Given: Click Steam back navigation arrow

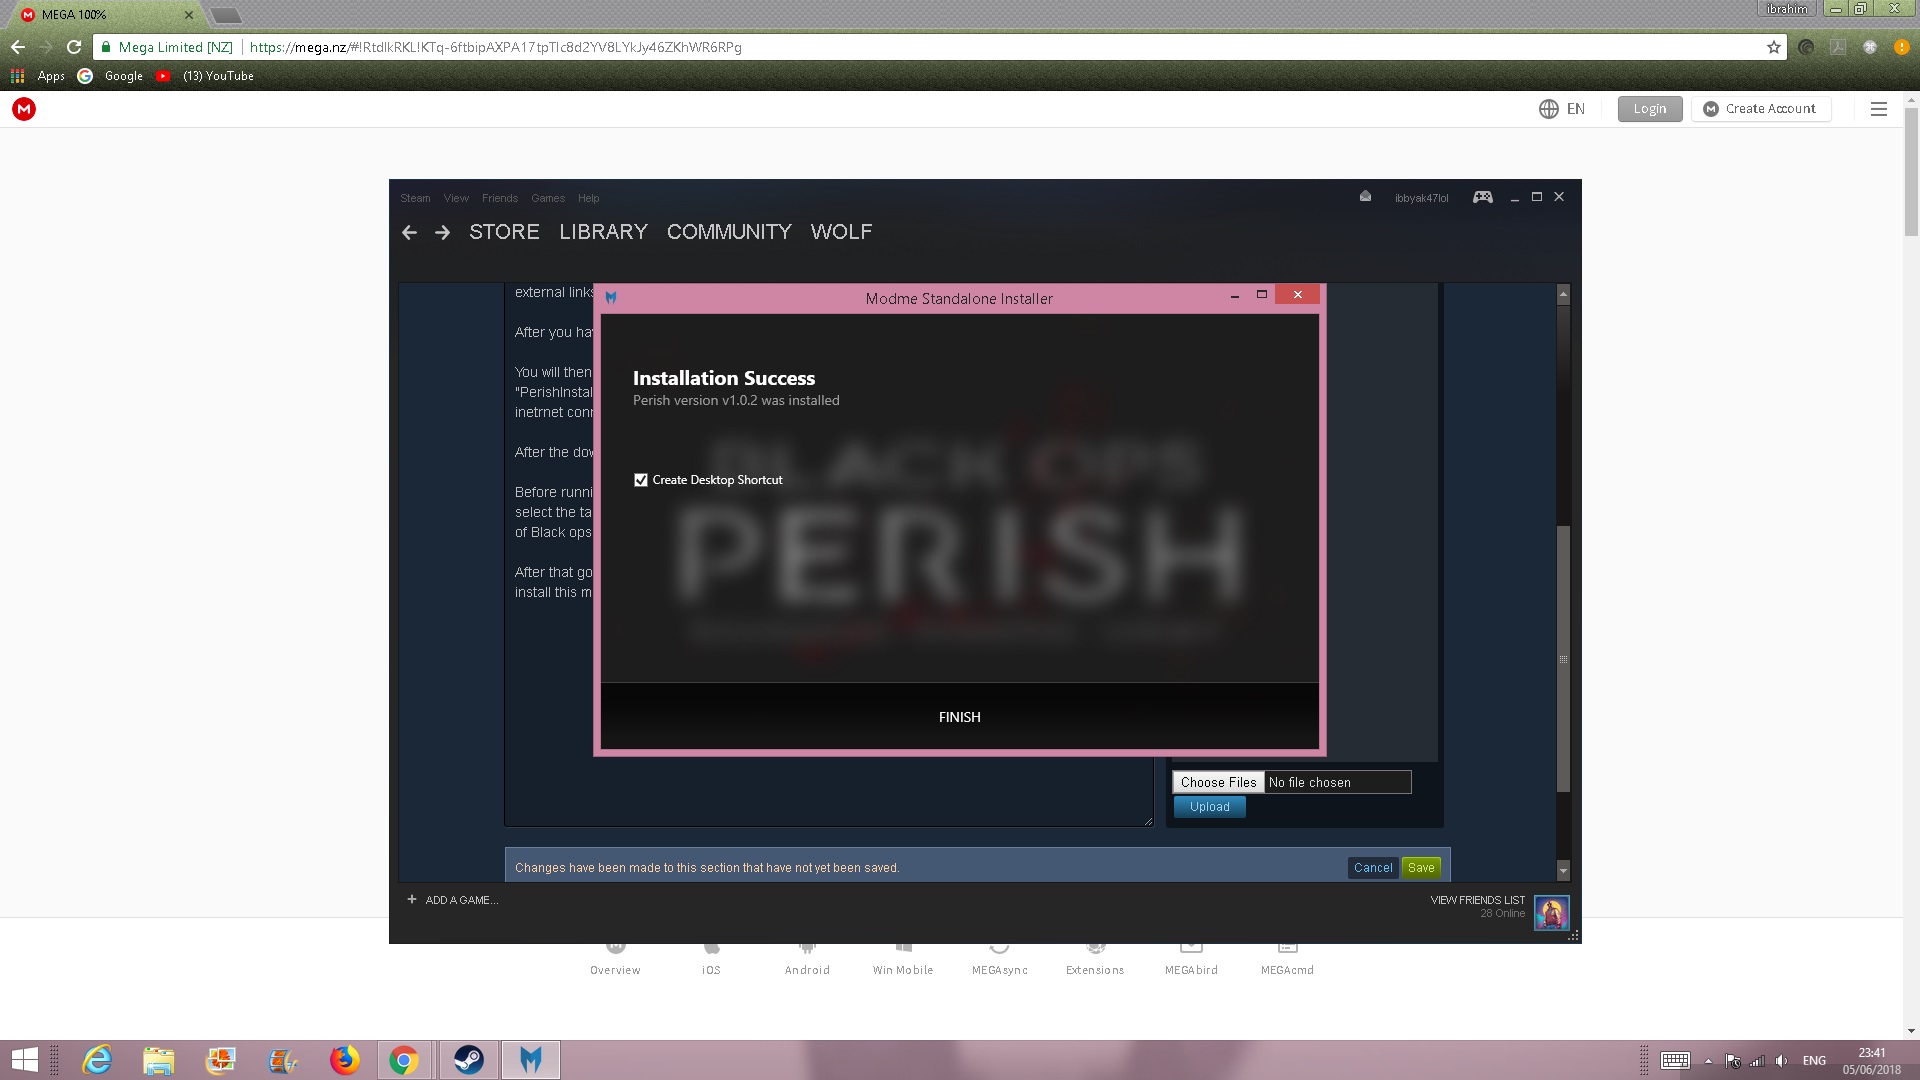Looking at the screenshot, I should (x=409, y=232).
